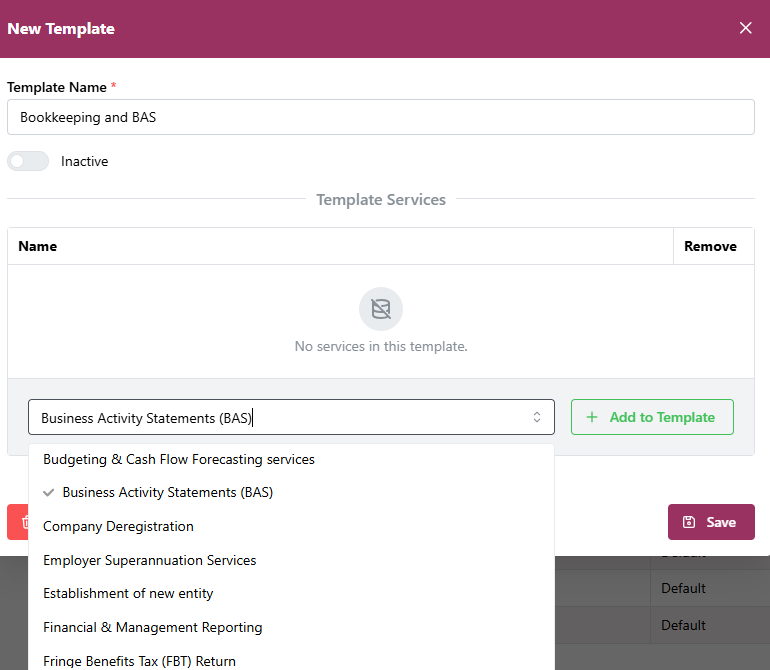
Task: Close the New Template dialog with X
Action: tap(745, 28)
